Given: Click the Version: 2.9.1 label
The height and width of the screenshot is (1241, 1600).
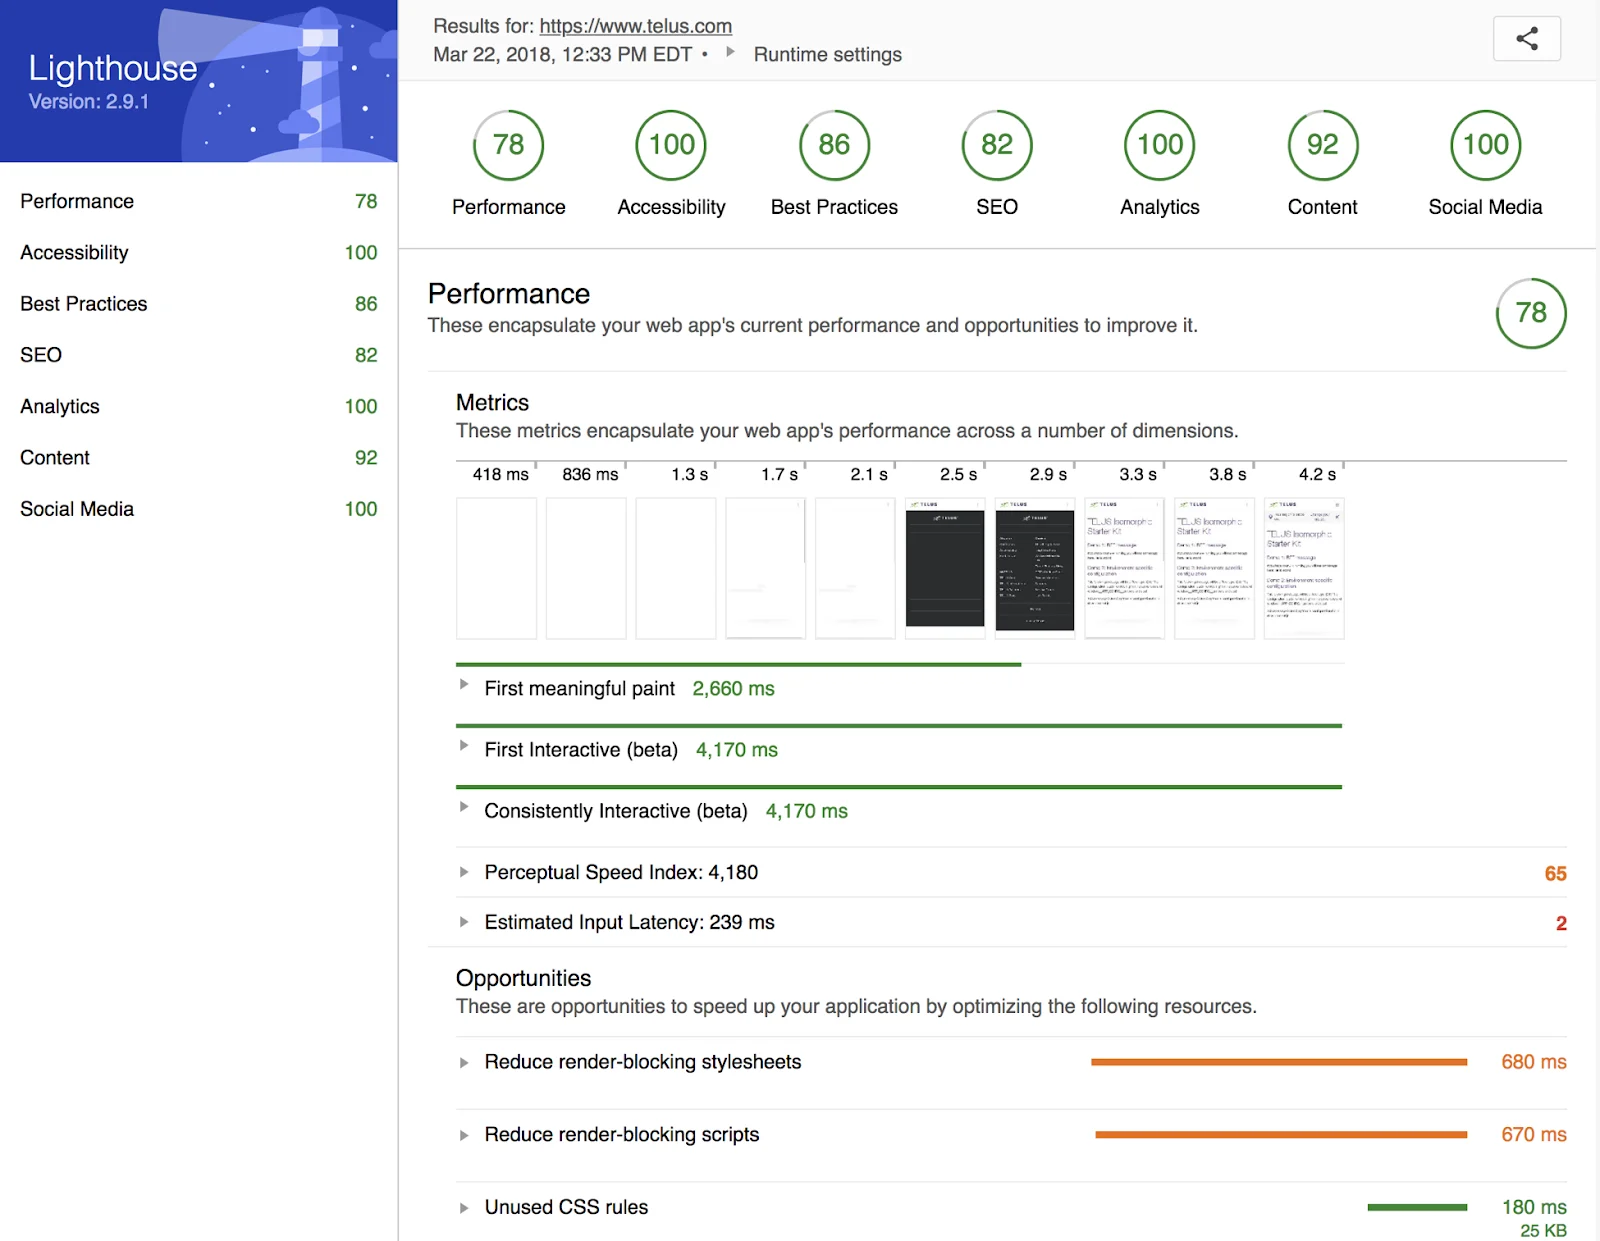Looking at the screenshot, I should 89,102.
